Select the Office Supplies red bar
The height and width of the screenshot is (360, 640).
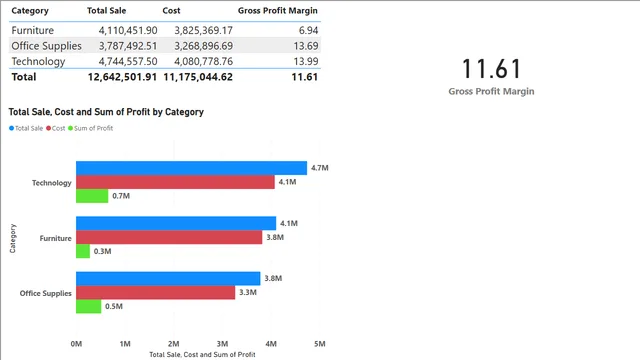(x=156, y=292)
